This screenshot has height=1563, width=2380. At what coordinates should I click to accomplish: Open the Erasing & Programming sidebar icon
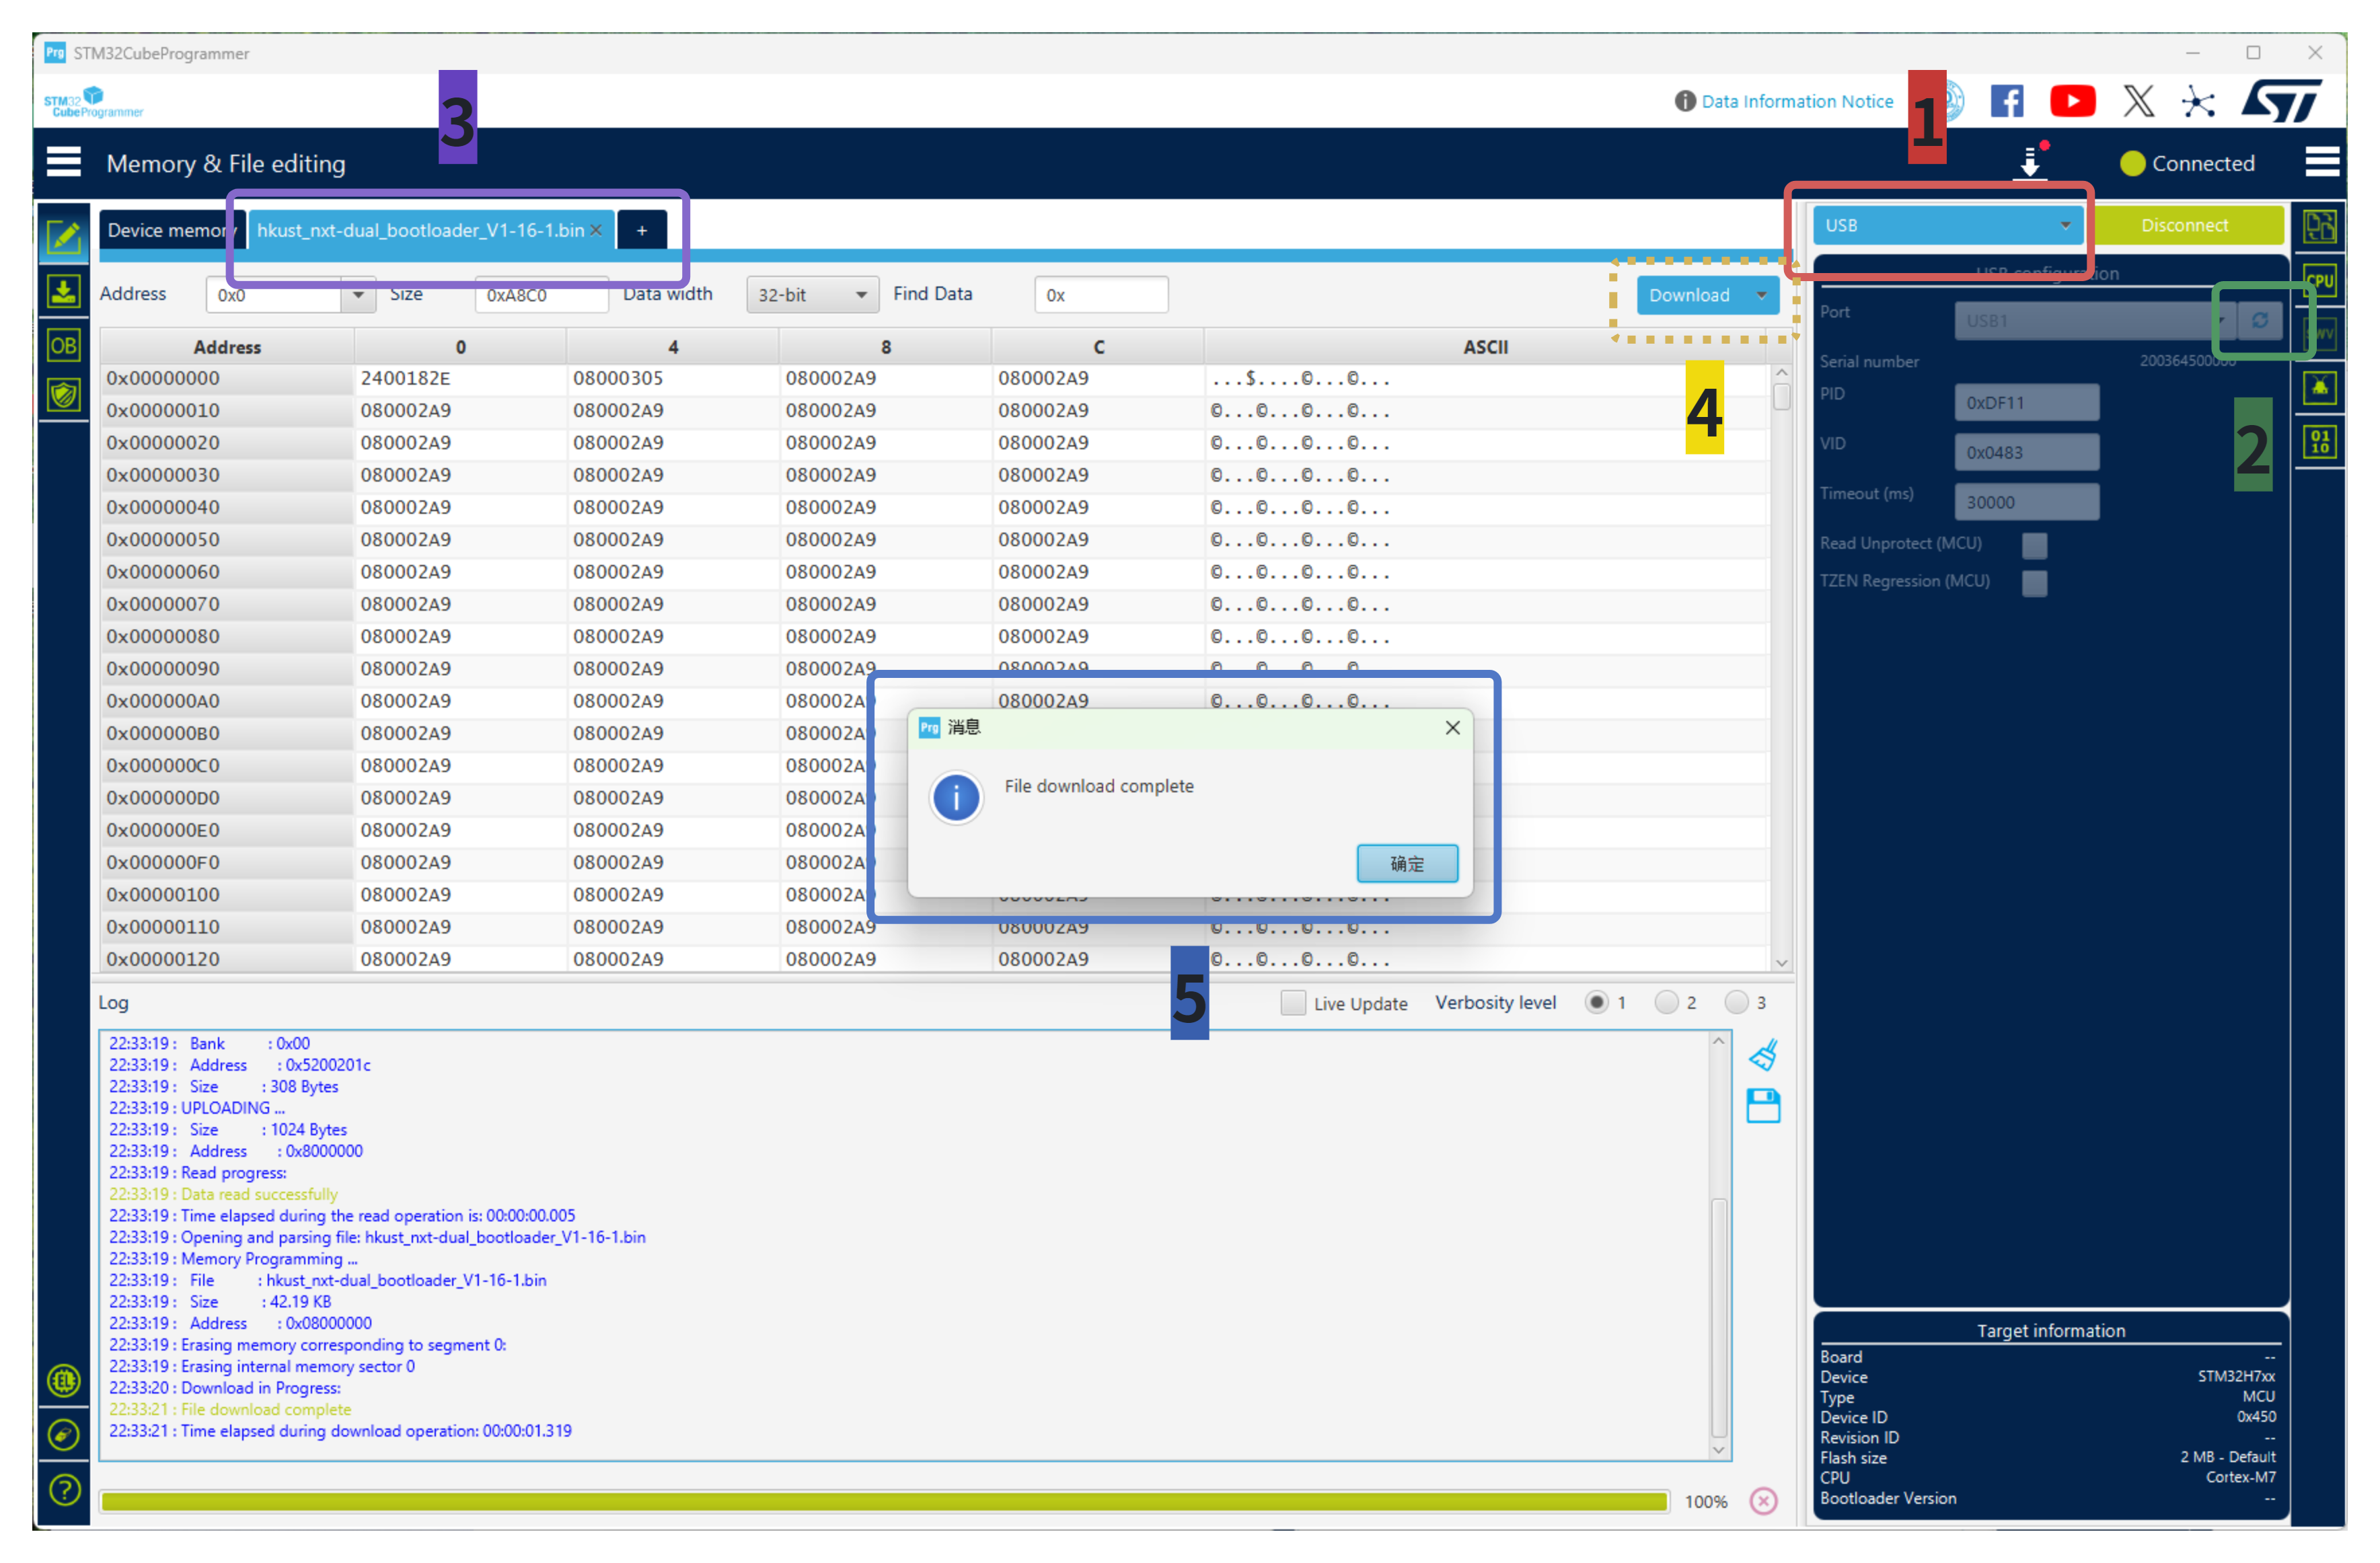pyautogui.click(x=64, y=292)
